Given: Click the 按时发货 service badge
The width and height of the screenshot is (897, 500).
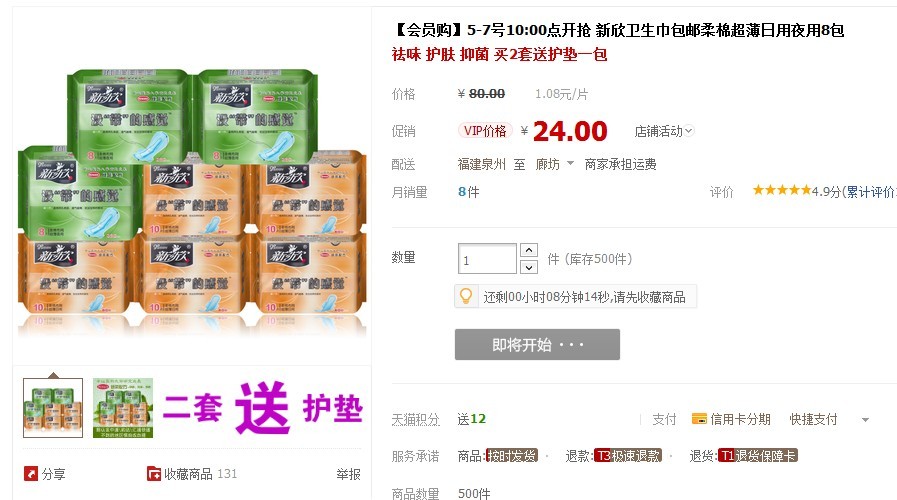Looking at the screenshot, I should tap(511, 455).
